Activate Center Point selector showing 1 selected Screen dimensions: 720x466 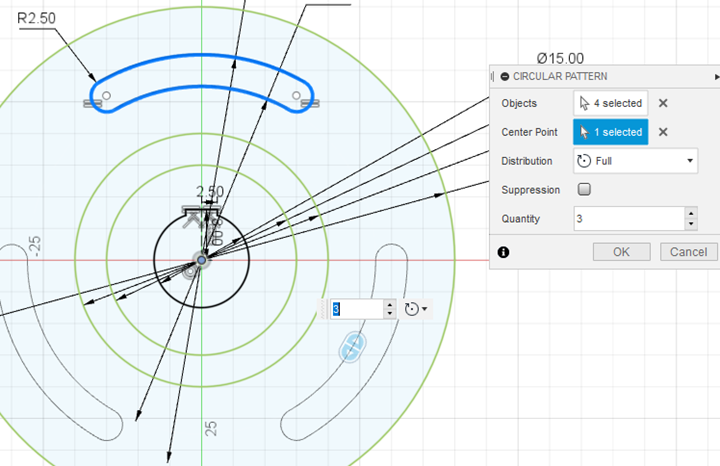point(610,132)
